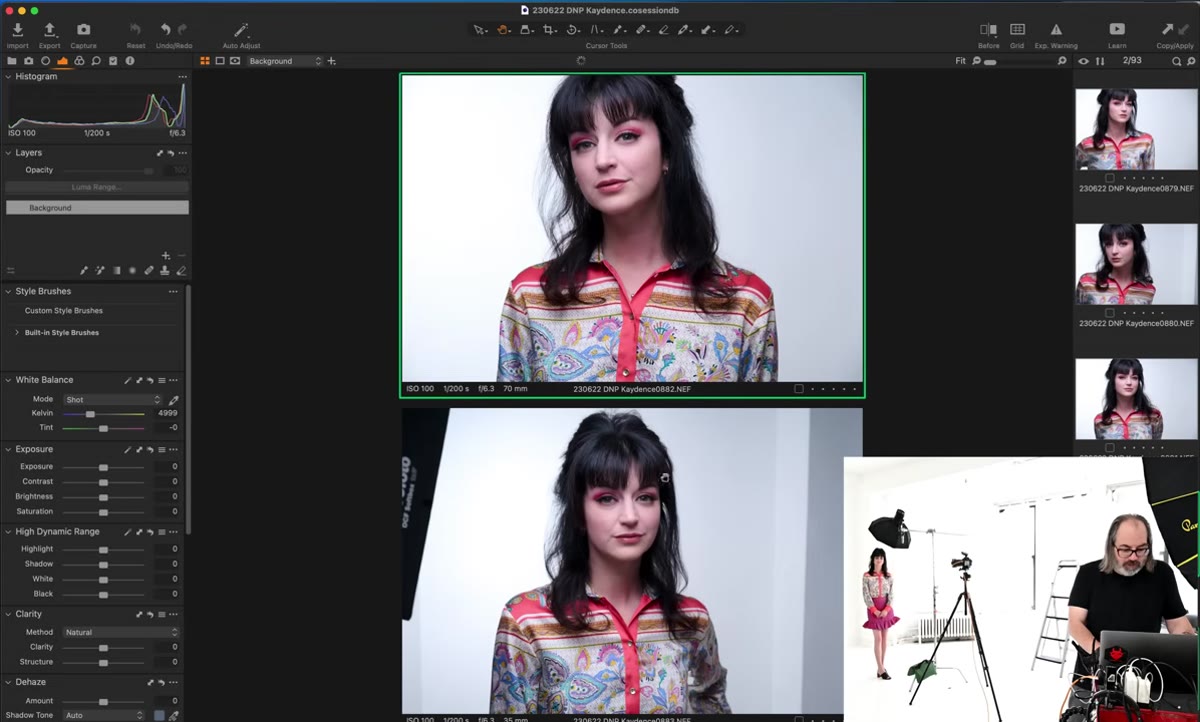This screenshot has width=1200, height=722.
Task: Open the Learn video icon
Action: [1117, 30]
